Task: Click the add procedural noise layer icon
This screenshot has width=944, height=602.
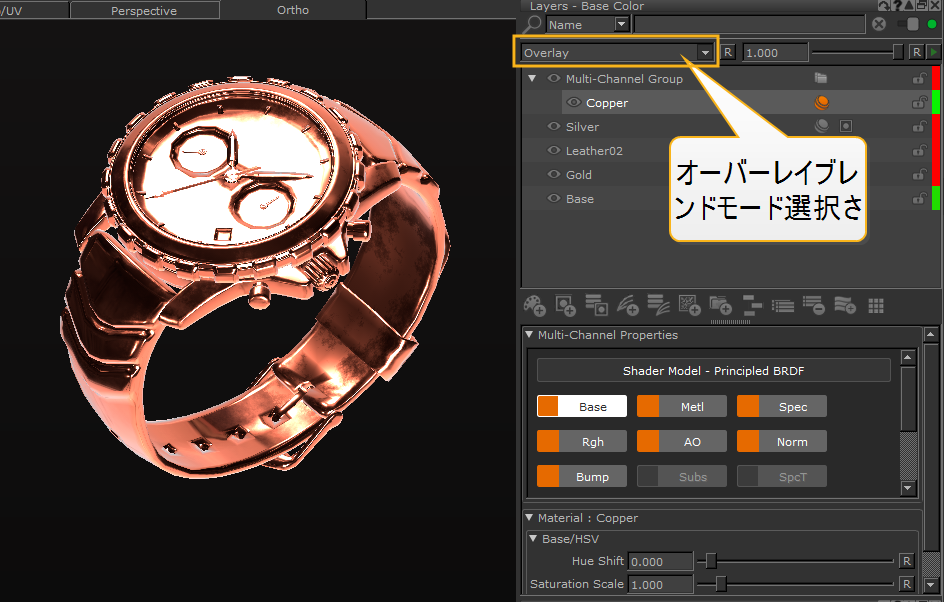Action: click(x=689, y=305)
